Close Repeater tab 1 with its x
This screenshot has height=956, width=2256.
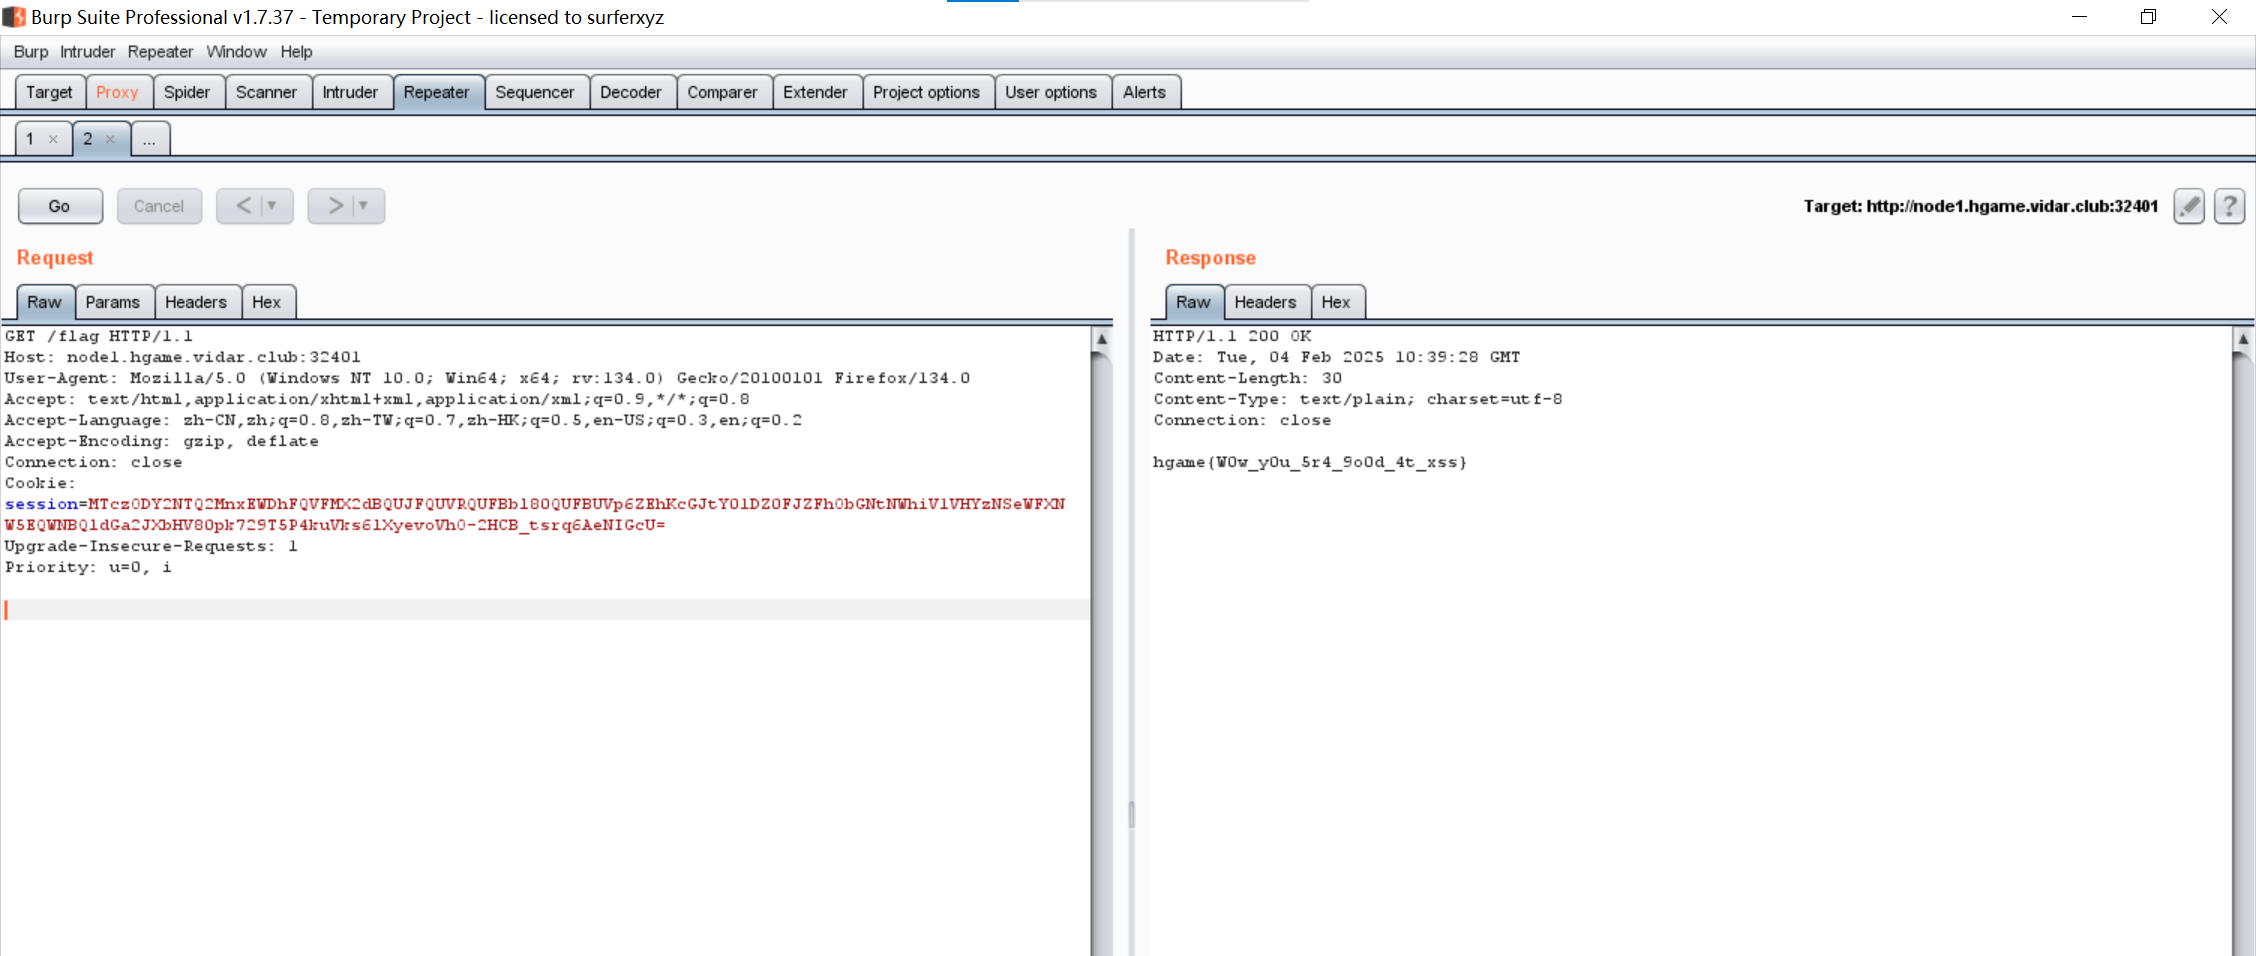click(x=53, y=139)
